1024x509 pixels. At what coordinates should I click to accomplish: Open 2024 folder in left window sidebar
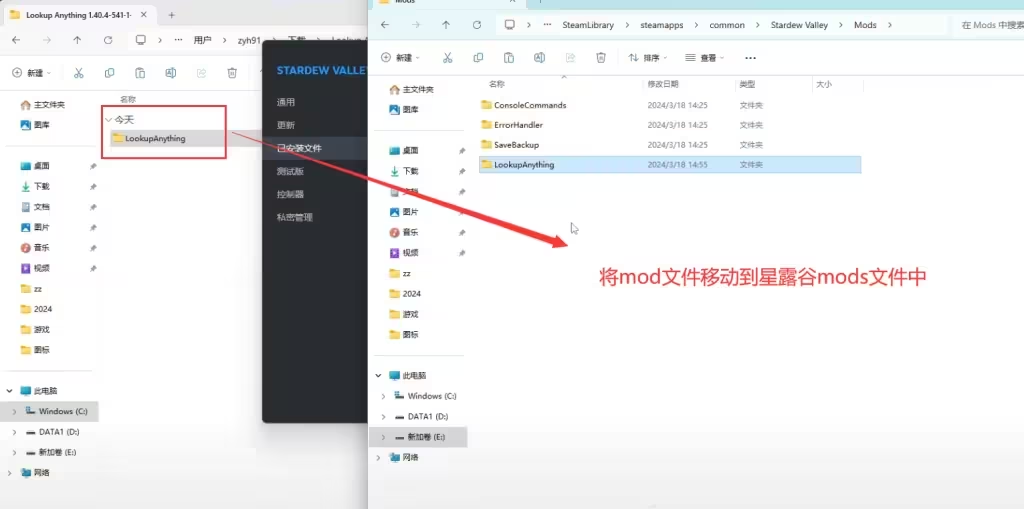[x=37, y=309]
